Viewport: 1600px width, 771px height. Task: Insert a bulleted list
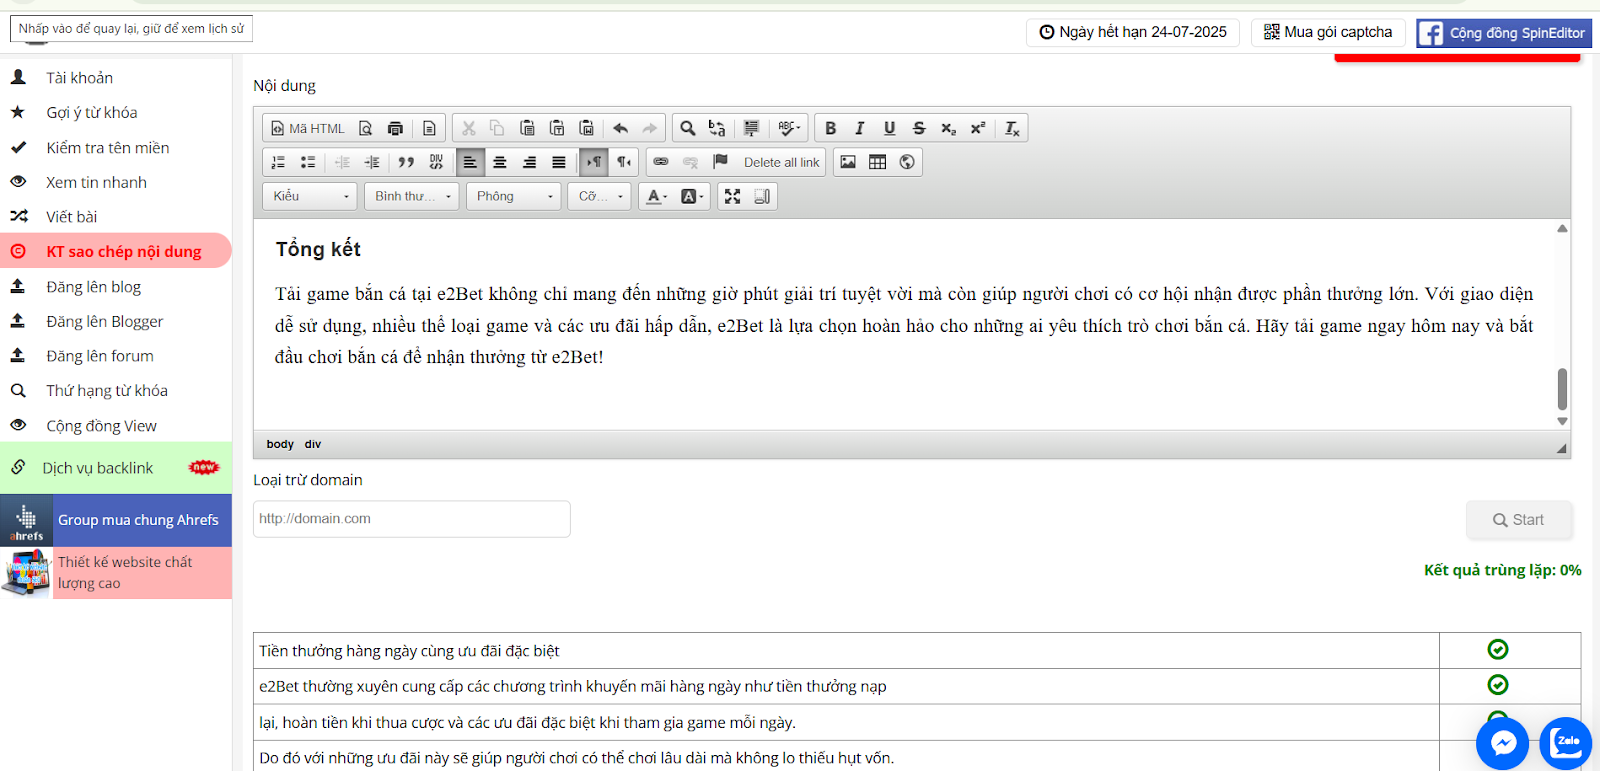tap(308, 162)
